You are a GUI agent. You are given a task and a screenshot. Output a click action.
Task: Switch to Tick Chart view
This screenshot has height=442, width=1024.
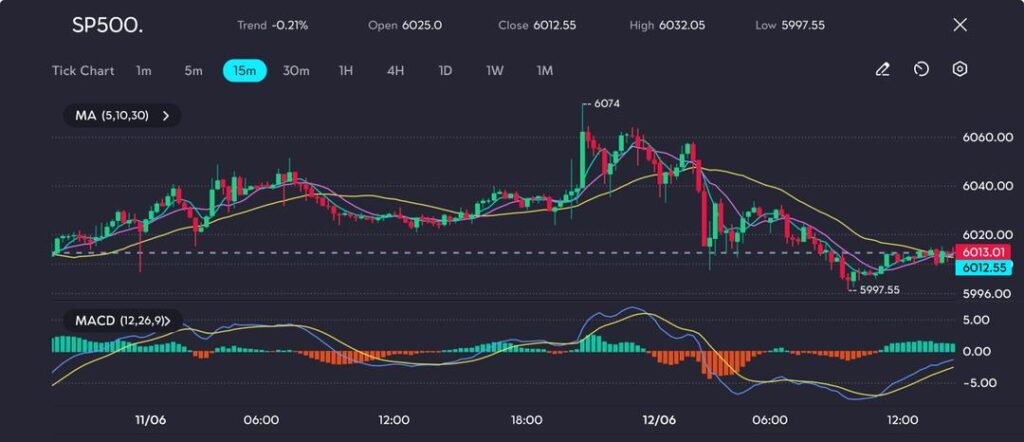[x=83, y=71]
